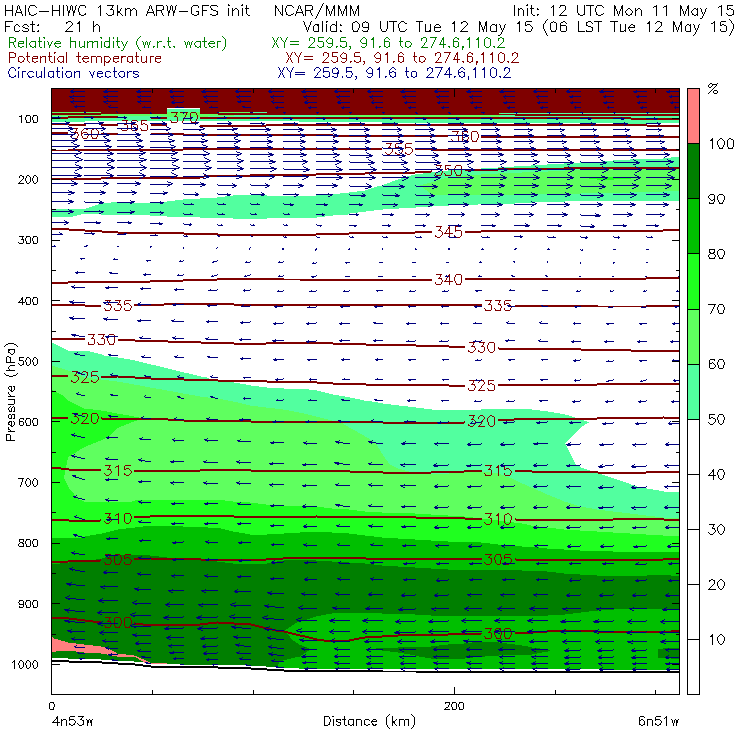Click the 340 contour label
740x740 pixels.
tap(448, 279)
